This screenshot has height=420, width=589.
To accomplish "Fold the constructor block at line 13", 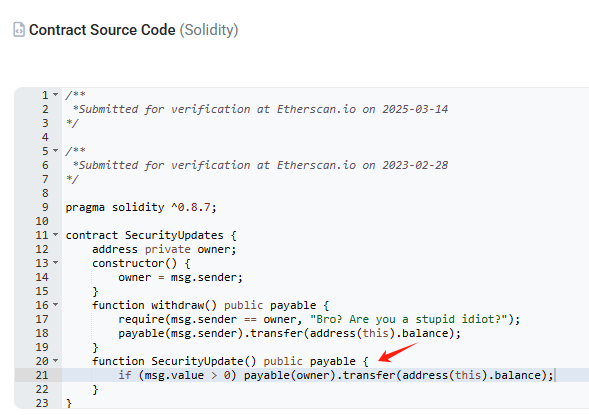I will [56, 263].
